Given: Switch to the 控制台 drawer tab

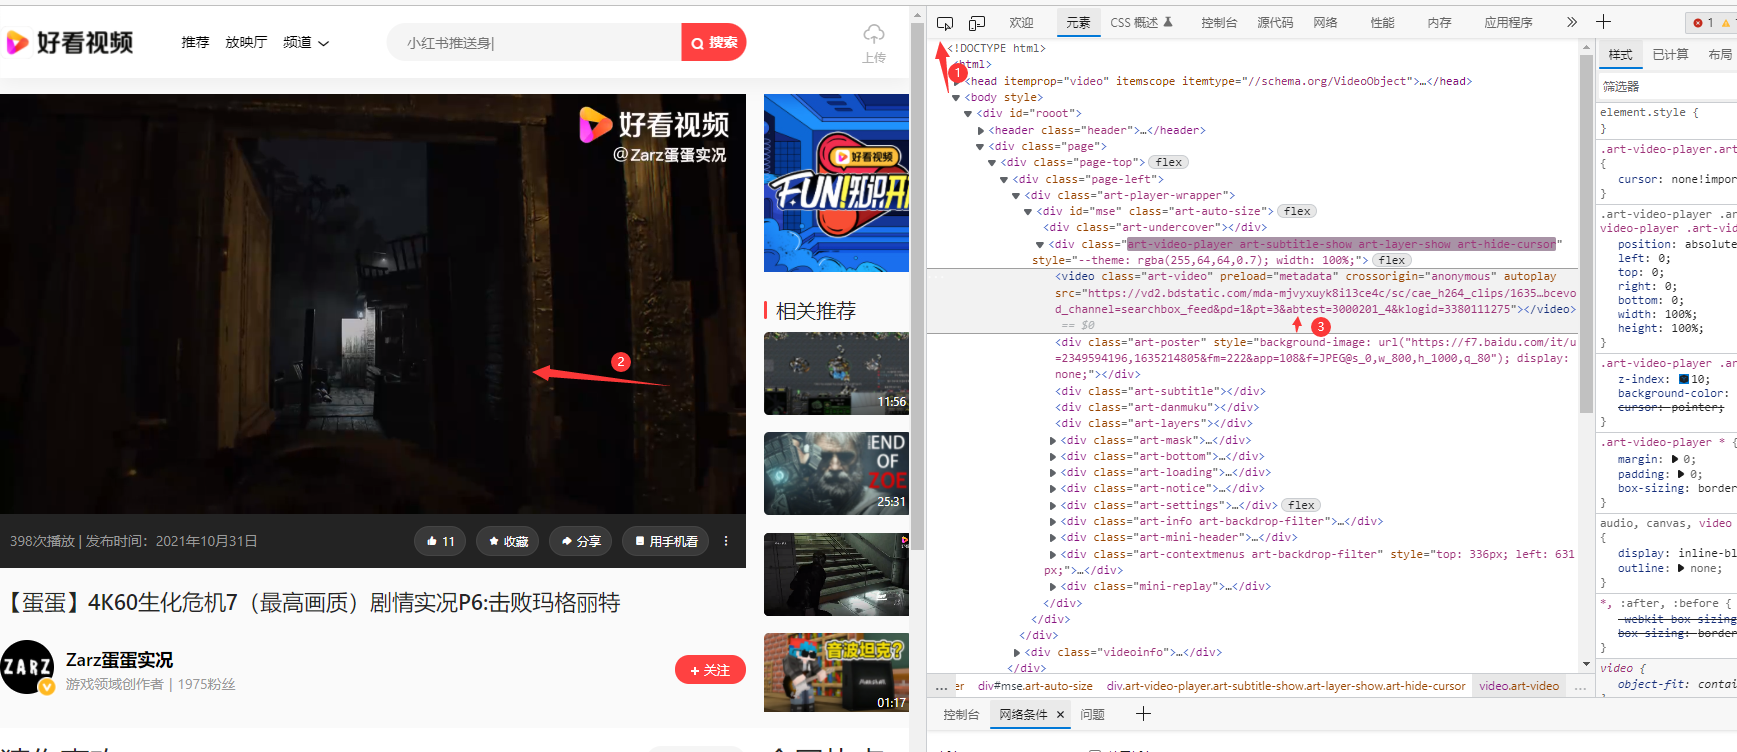Looking at the screenshot, I should click(x=961, y=714).
